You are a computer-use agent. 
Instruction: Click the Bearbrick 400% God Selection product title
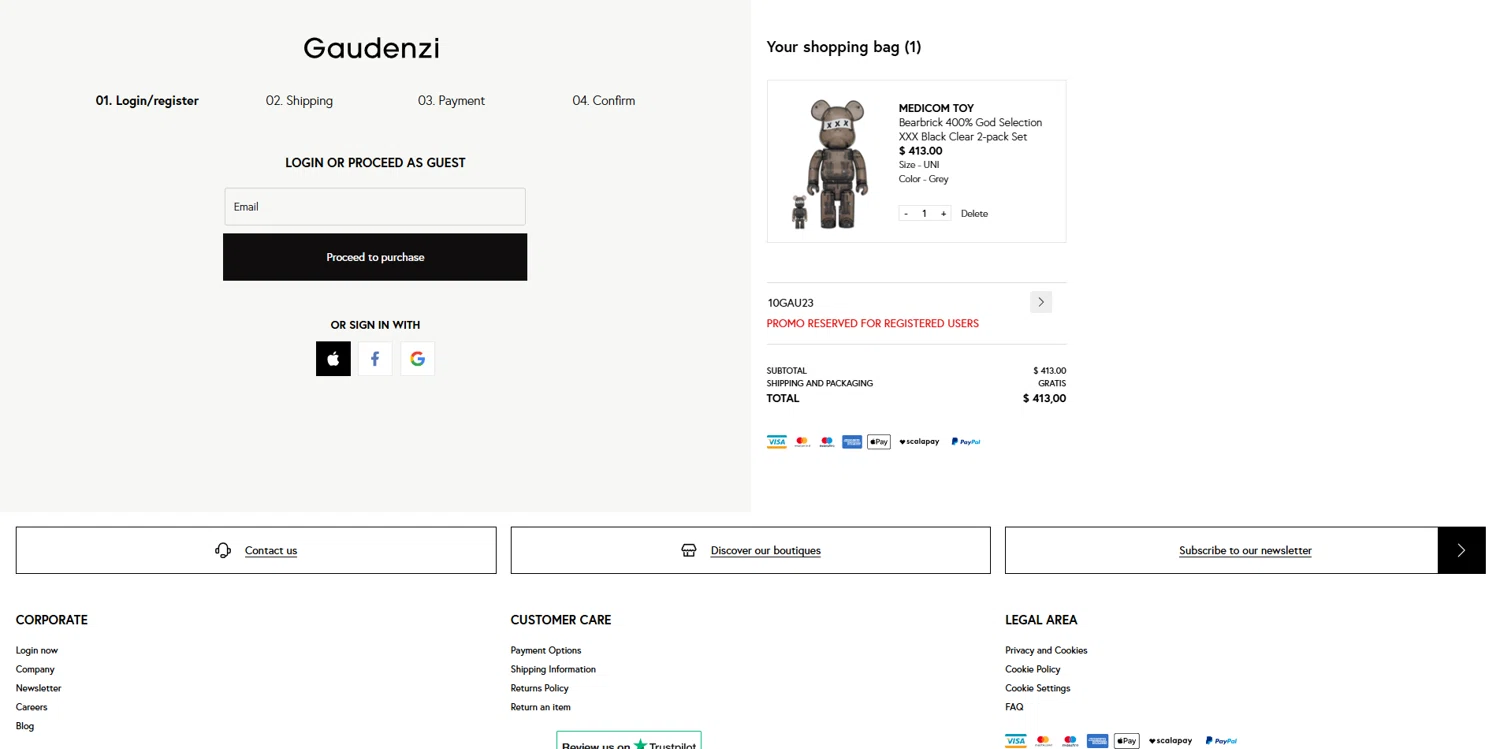pyautogui.click(x=970, y=129)
